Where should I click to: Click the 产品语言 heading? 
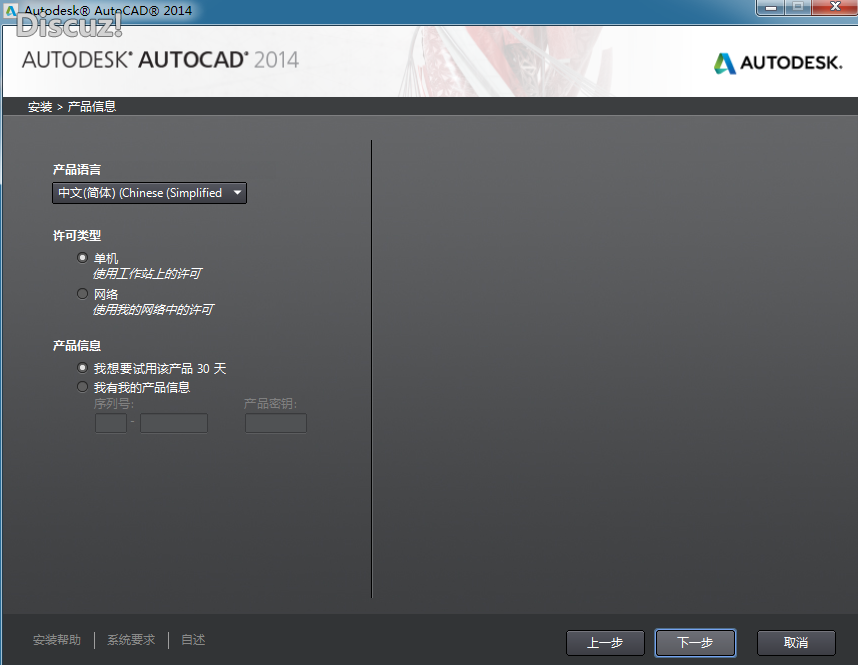coord(77,170)
